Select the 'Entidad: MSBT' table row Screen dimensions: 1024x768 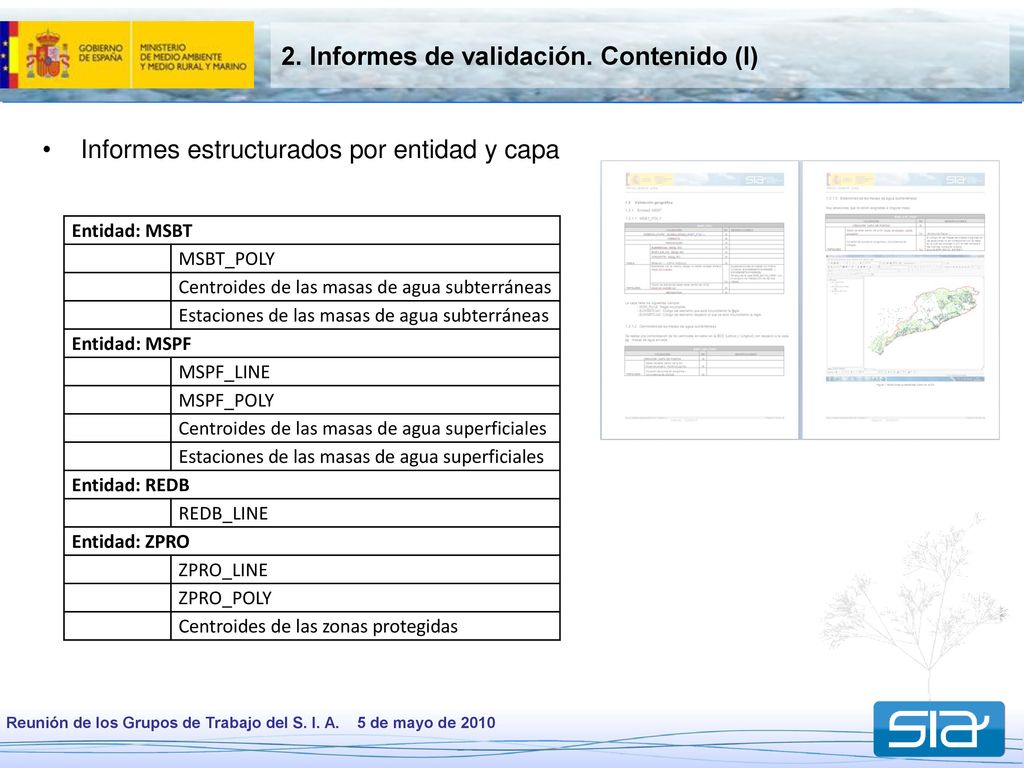point(312,231)
